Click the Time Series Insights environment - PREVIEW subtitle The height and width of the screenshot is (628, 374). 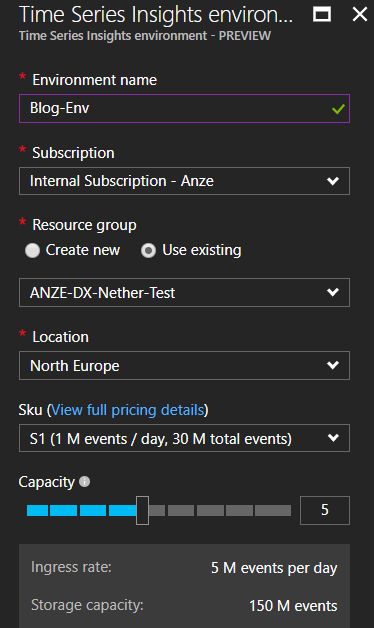point(145,36)
